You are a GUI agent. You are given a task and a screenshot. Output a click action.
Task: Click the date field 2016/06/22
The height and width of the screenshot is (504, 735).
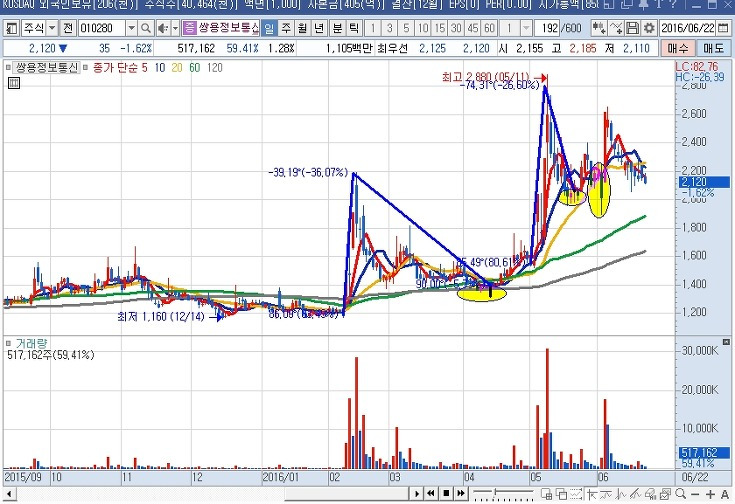[x=688, y=29]
